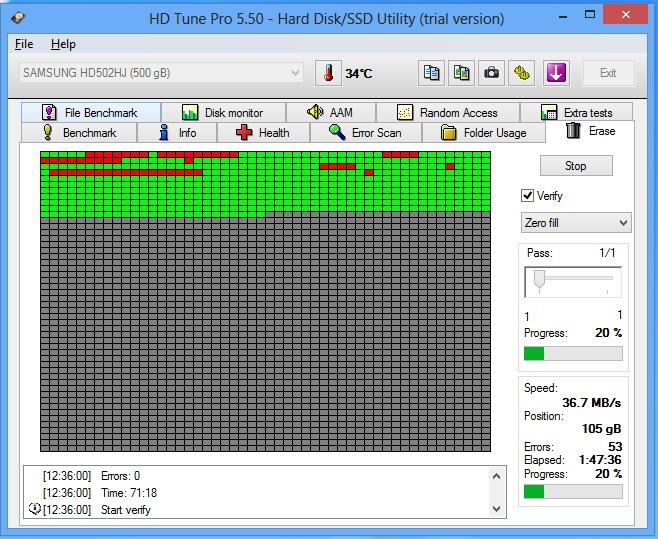Click the camera save screenshot icon
This screenshot has width=658, height=539.
pyautogui.click(x=491, y=73)
